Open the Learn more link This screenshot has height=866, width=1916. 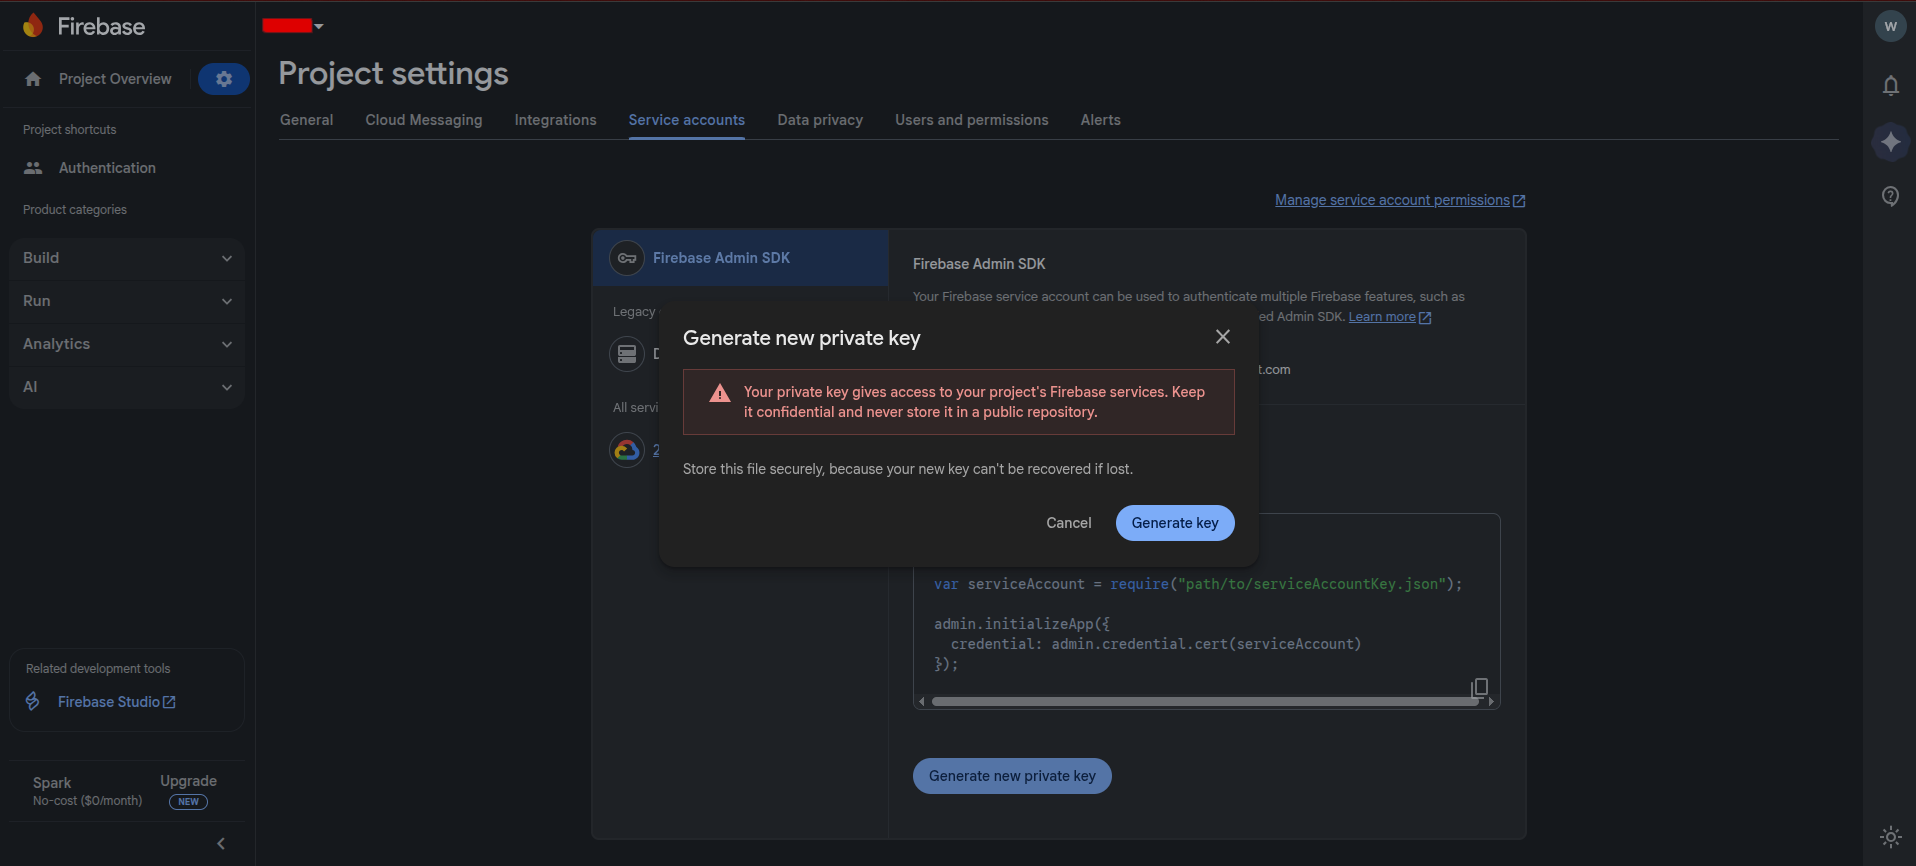coord(1390,317)
